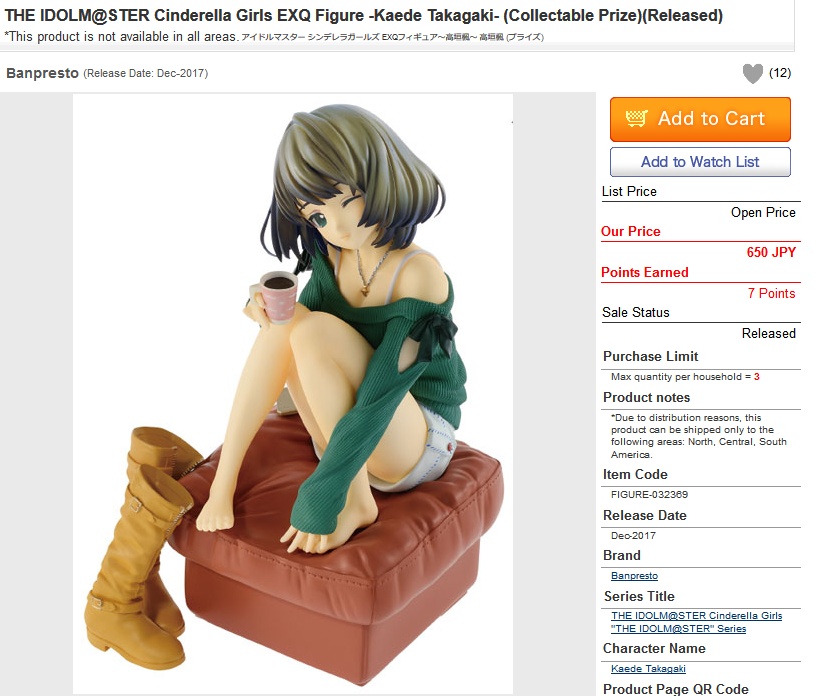Click the Product notes heading
The height and width of the screenshot is (696, 837).
(x=646, y=398)
